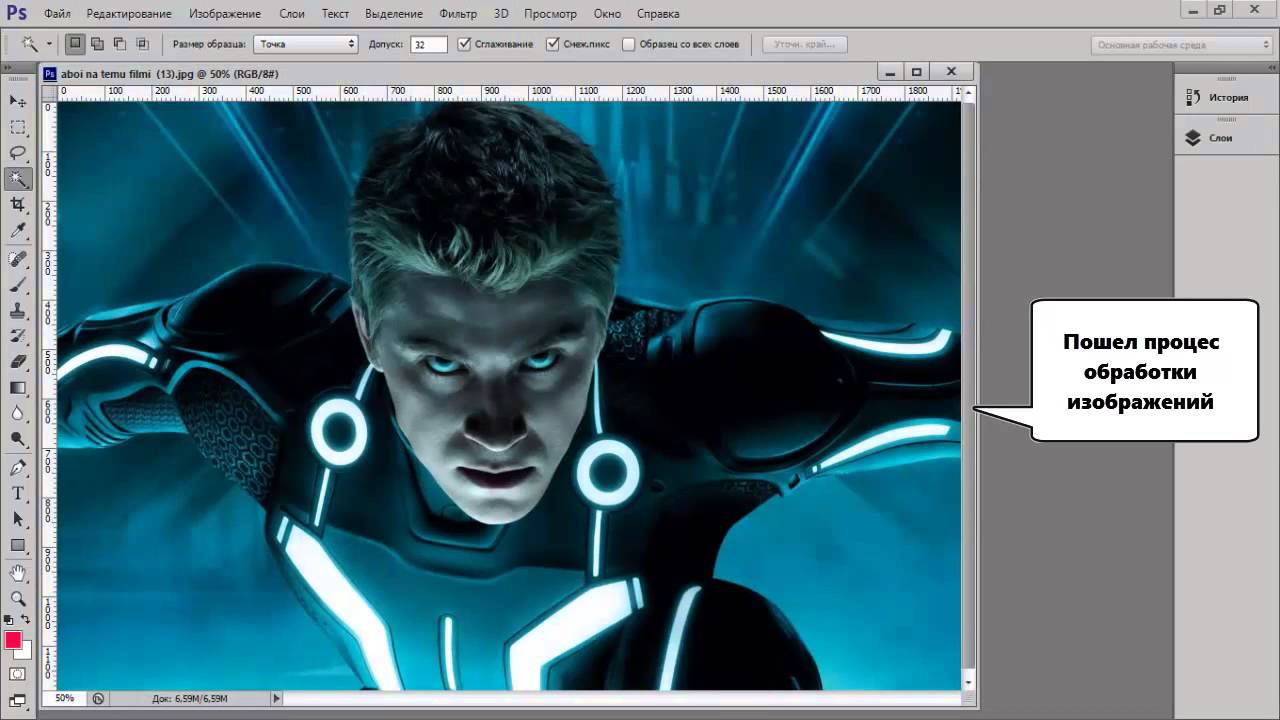1280x720 pixels.
Task: Select the Rectangular Marquee tool
Action: [x=18, y=127]
